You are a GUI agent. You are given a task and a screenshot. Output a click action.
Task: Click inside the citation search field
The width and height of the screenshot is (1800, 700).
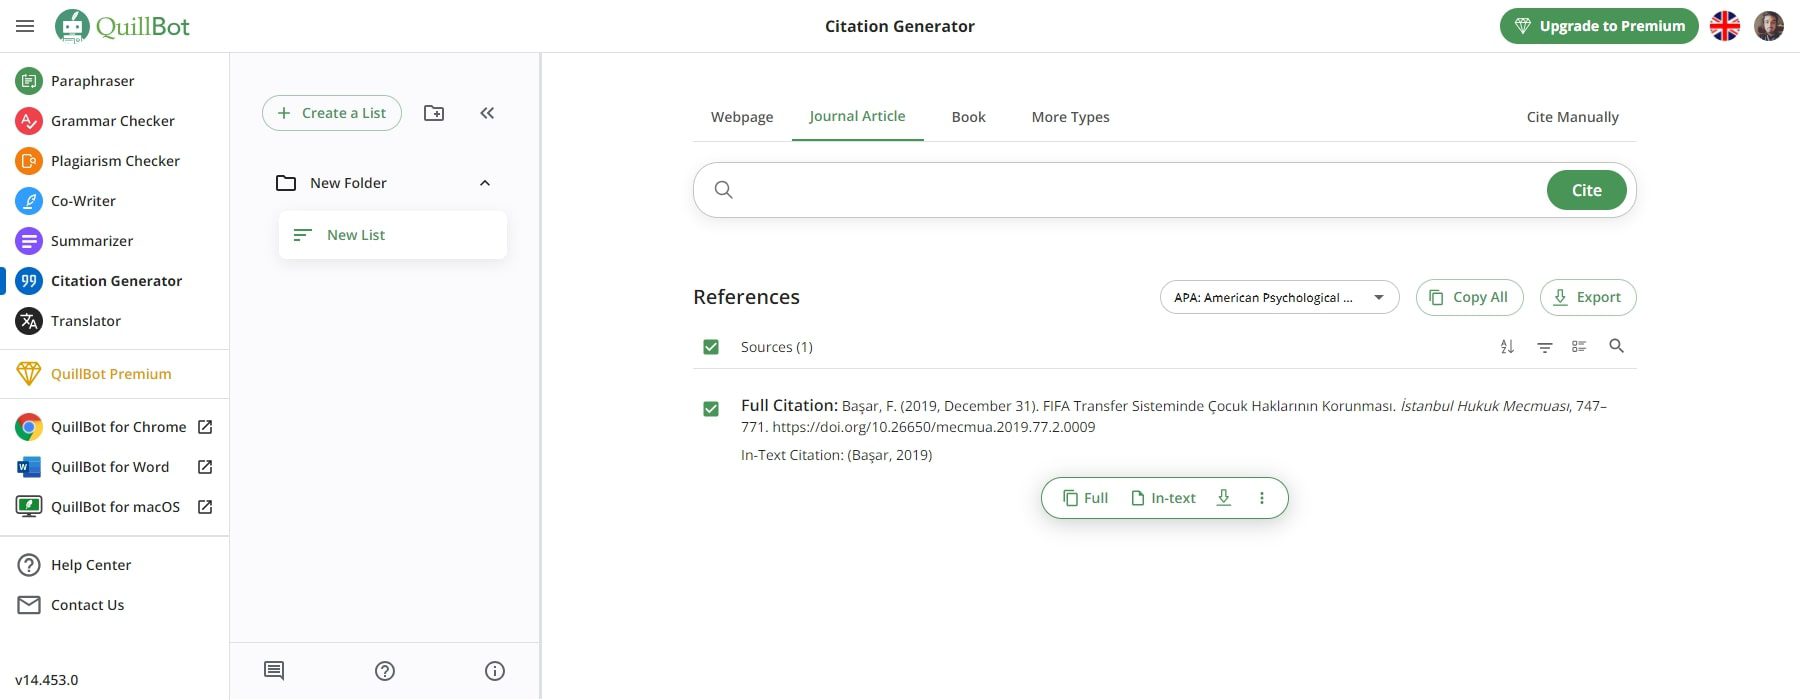(x=1100, y=189)
